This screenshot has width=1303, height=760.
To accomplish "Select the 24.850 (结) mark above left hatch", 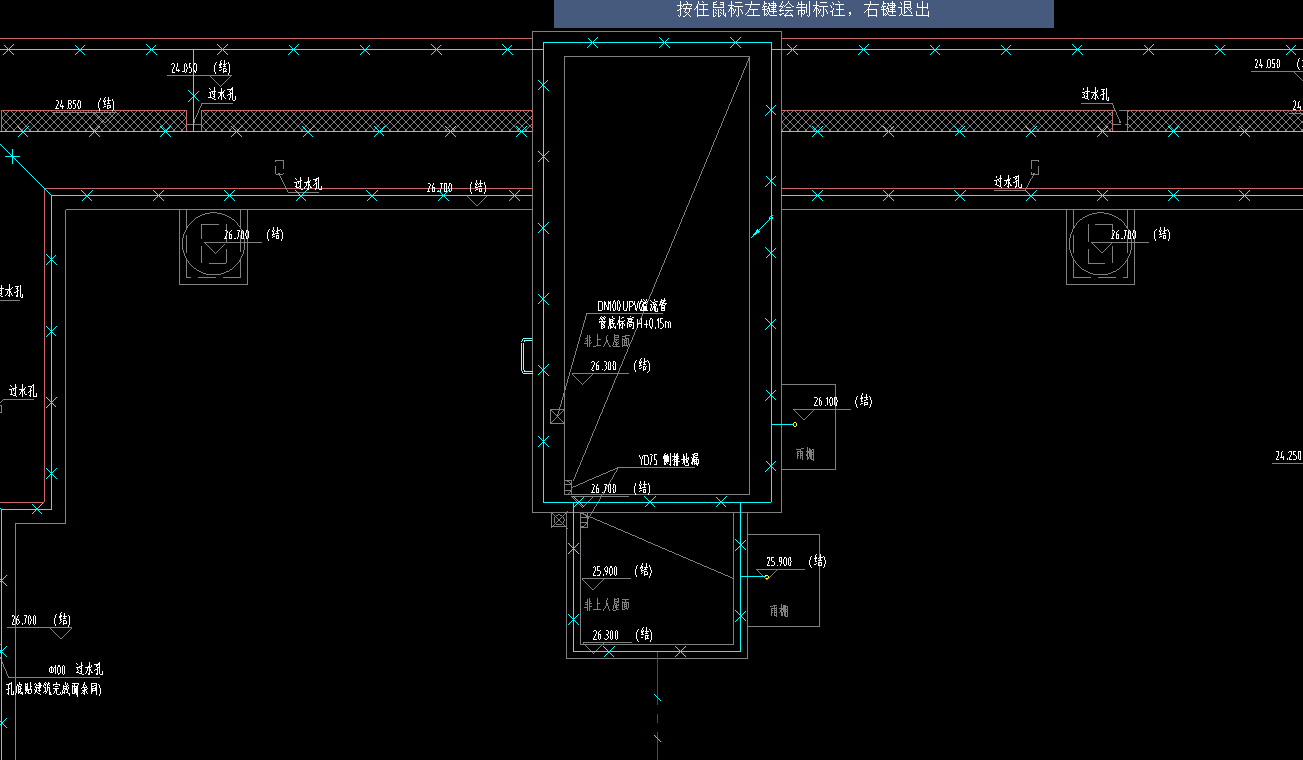I will [85, 104].
